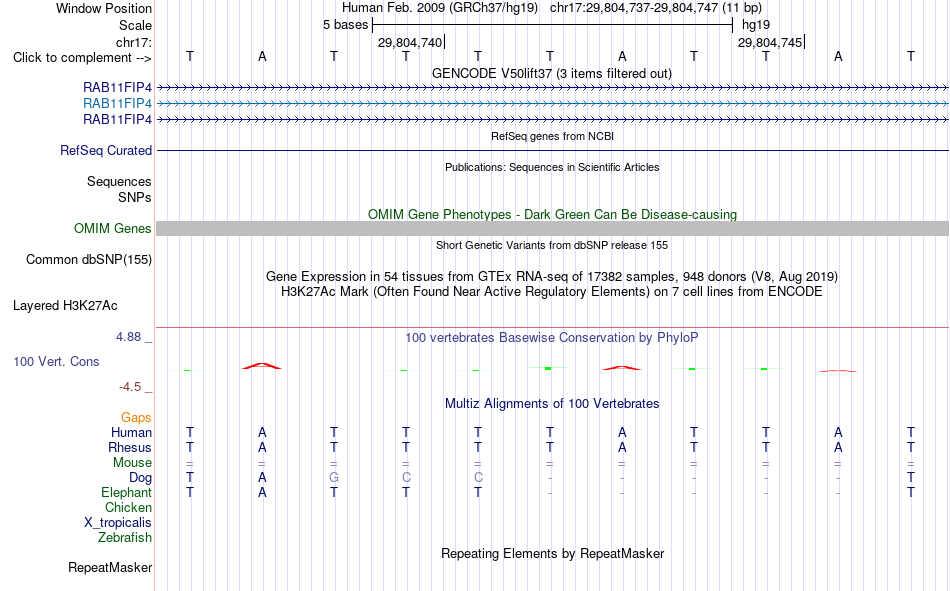Select the Human alignment row label
This screenshot has width=950, height=591.
131,432
